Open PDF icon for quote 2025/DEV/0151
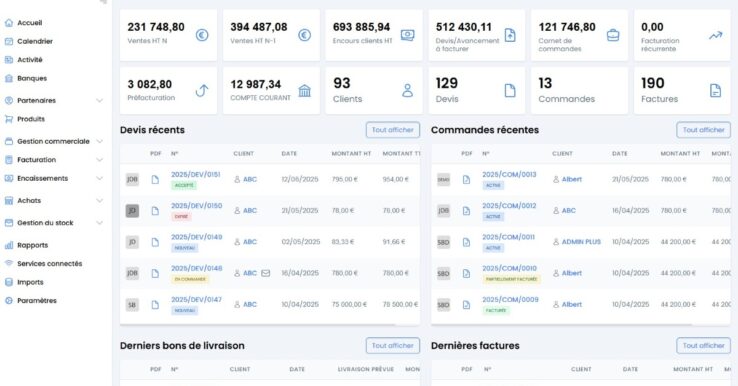This screenshot has width=738, height=386. tap(155, 179)
